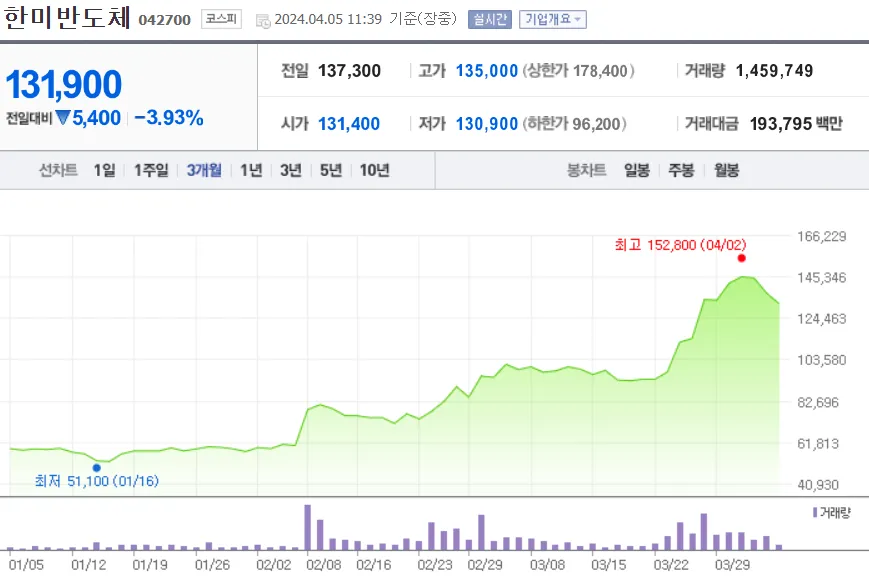The height and width of the screenshot is (582, 869).
Task: Click the 01/05 date axis label
Action: pyautogui.click(x=26, y=565)
